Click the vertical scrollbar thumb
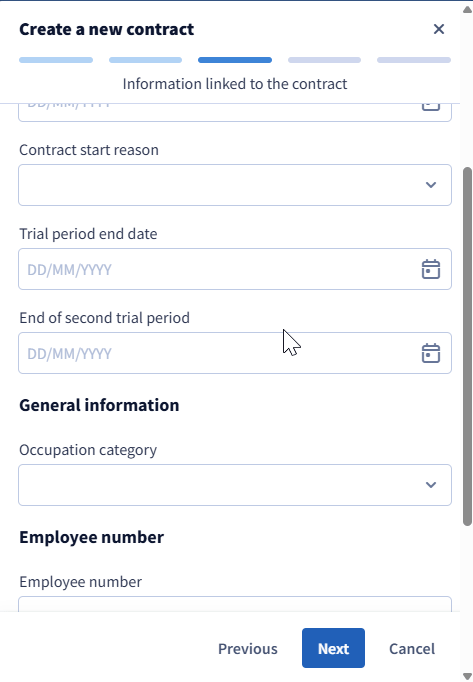The image size is (473, 682). pos(467,347)
